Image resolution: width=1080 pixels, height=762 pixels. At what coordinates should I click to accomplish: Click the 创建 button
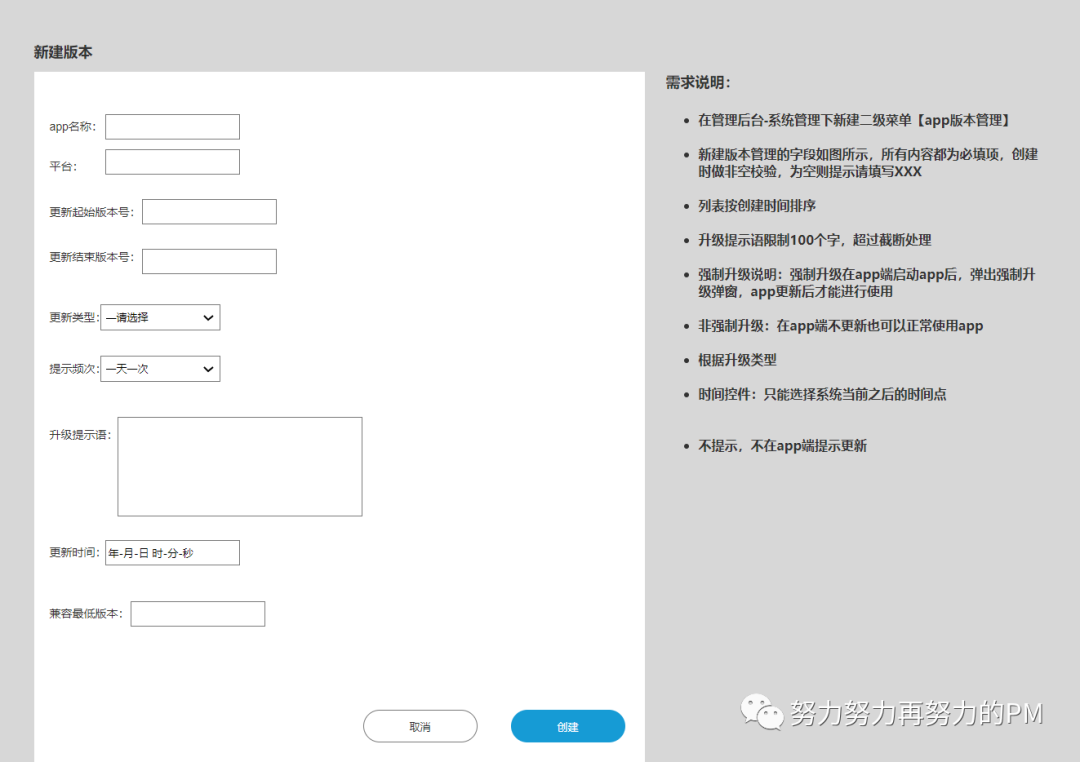(x=567, y=726)
